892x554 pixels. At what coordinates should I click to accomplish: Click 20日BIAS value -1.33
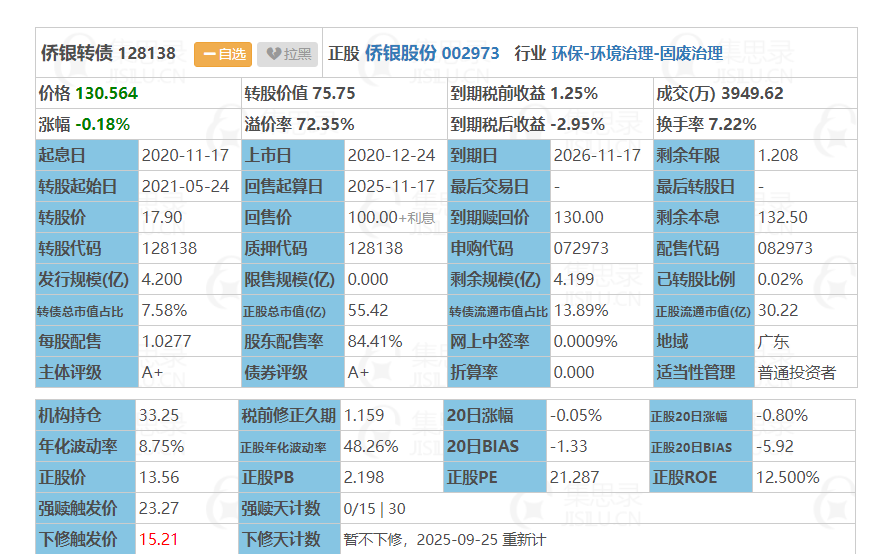[x=568, y=446]
